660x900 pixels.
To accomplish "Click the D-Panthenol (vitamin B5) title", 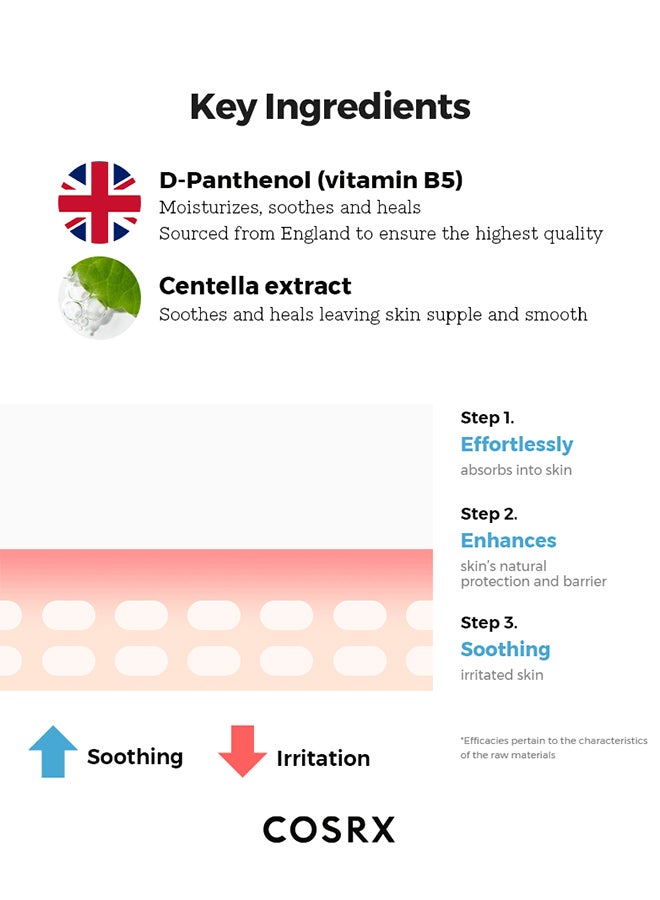I will (311, 180).
